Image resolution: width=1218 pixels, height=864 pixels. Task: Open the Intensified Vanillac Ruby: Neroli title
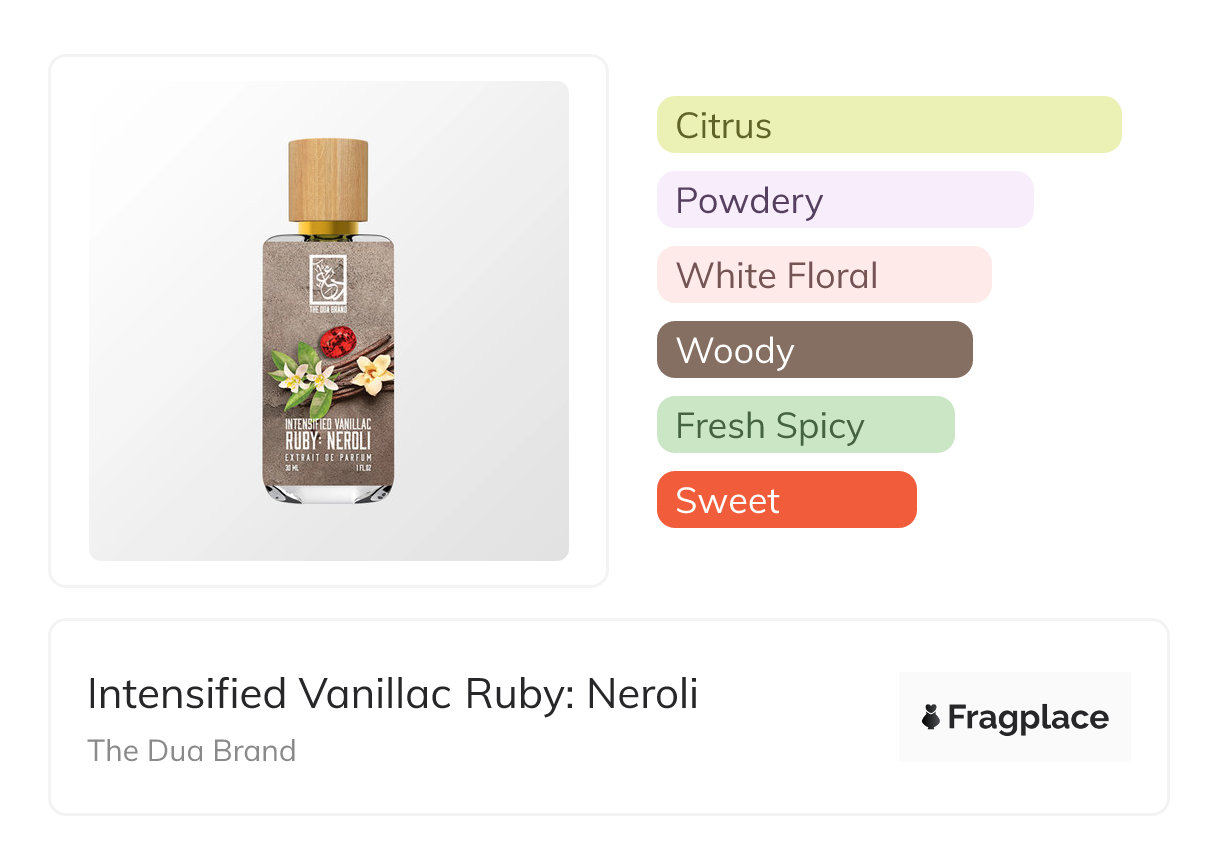coord(392,694)
